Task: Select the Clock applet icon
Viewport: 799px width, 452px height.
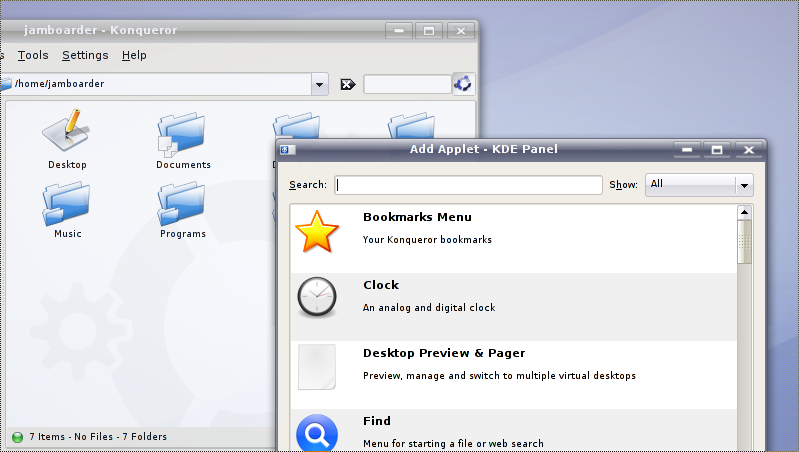Action: pos(317,297)
